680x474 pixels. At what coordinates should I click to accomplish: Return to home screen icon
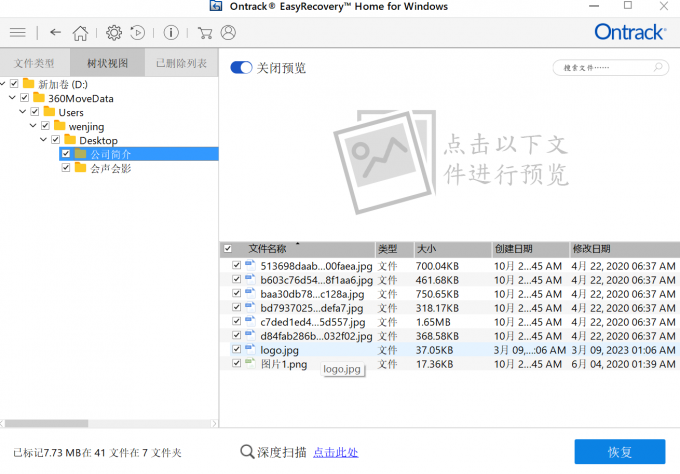click(80, 33)
